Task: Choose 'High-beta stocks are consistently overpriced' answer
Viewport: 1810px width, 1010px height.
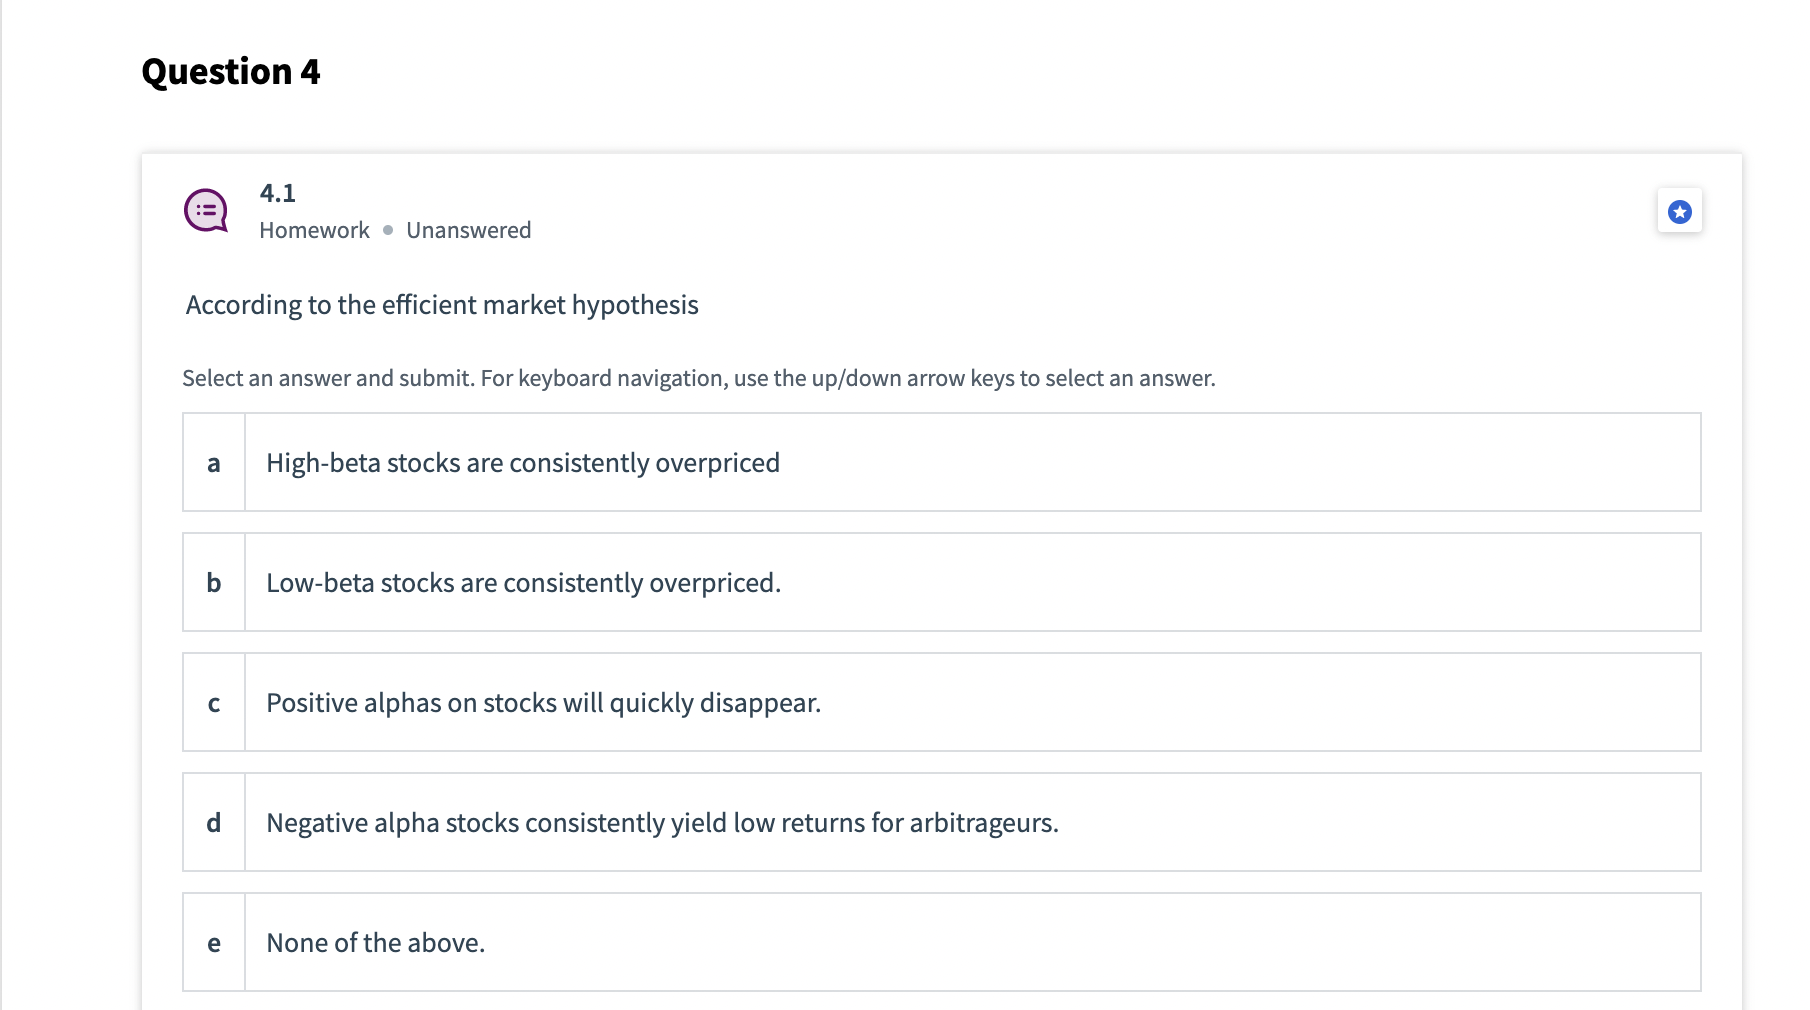Action: pyautogui.click(x=522, y=463)
